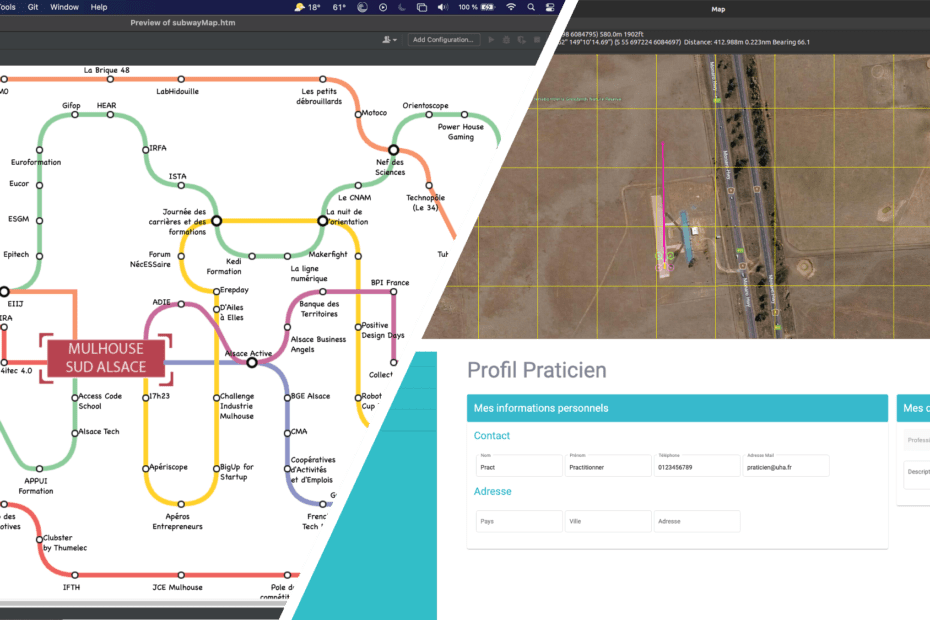Click the 61° temperature status item
This screenshot has height=620, width=930.
click(339, 7)
